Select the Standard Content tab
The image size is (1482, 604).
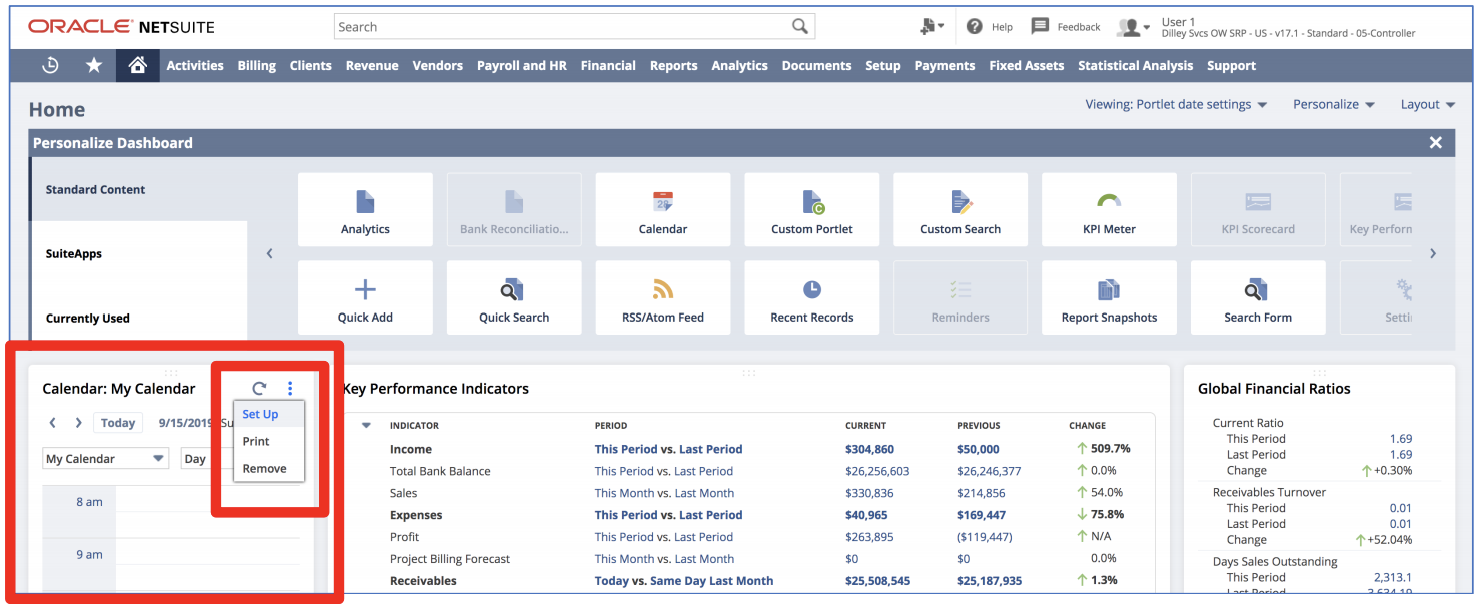click(139, 189)
